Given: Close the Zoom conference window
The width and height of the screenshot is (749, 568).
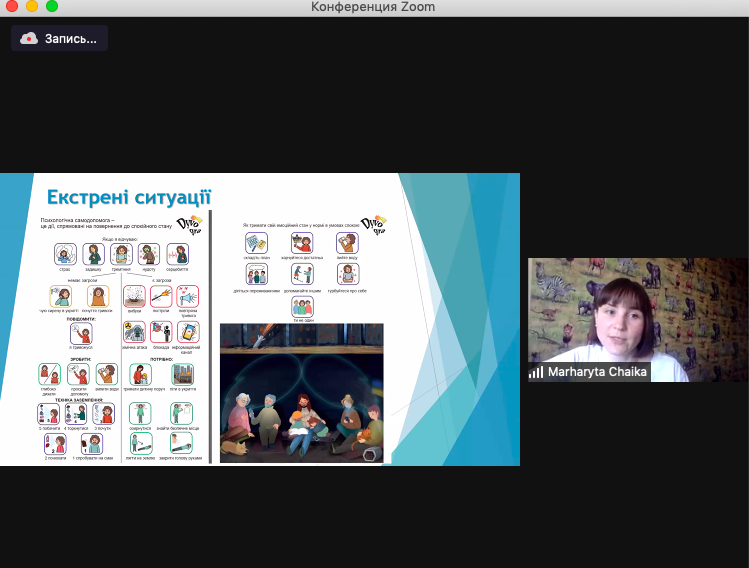Looking at the screenshot, I should [11, 7].
